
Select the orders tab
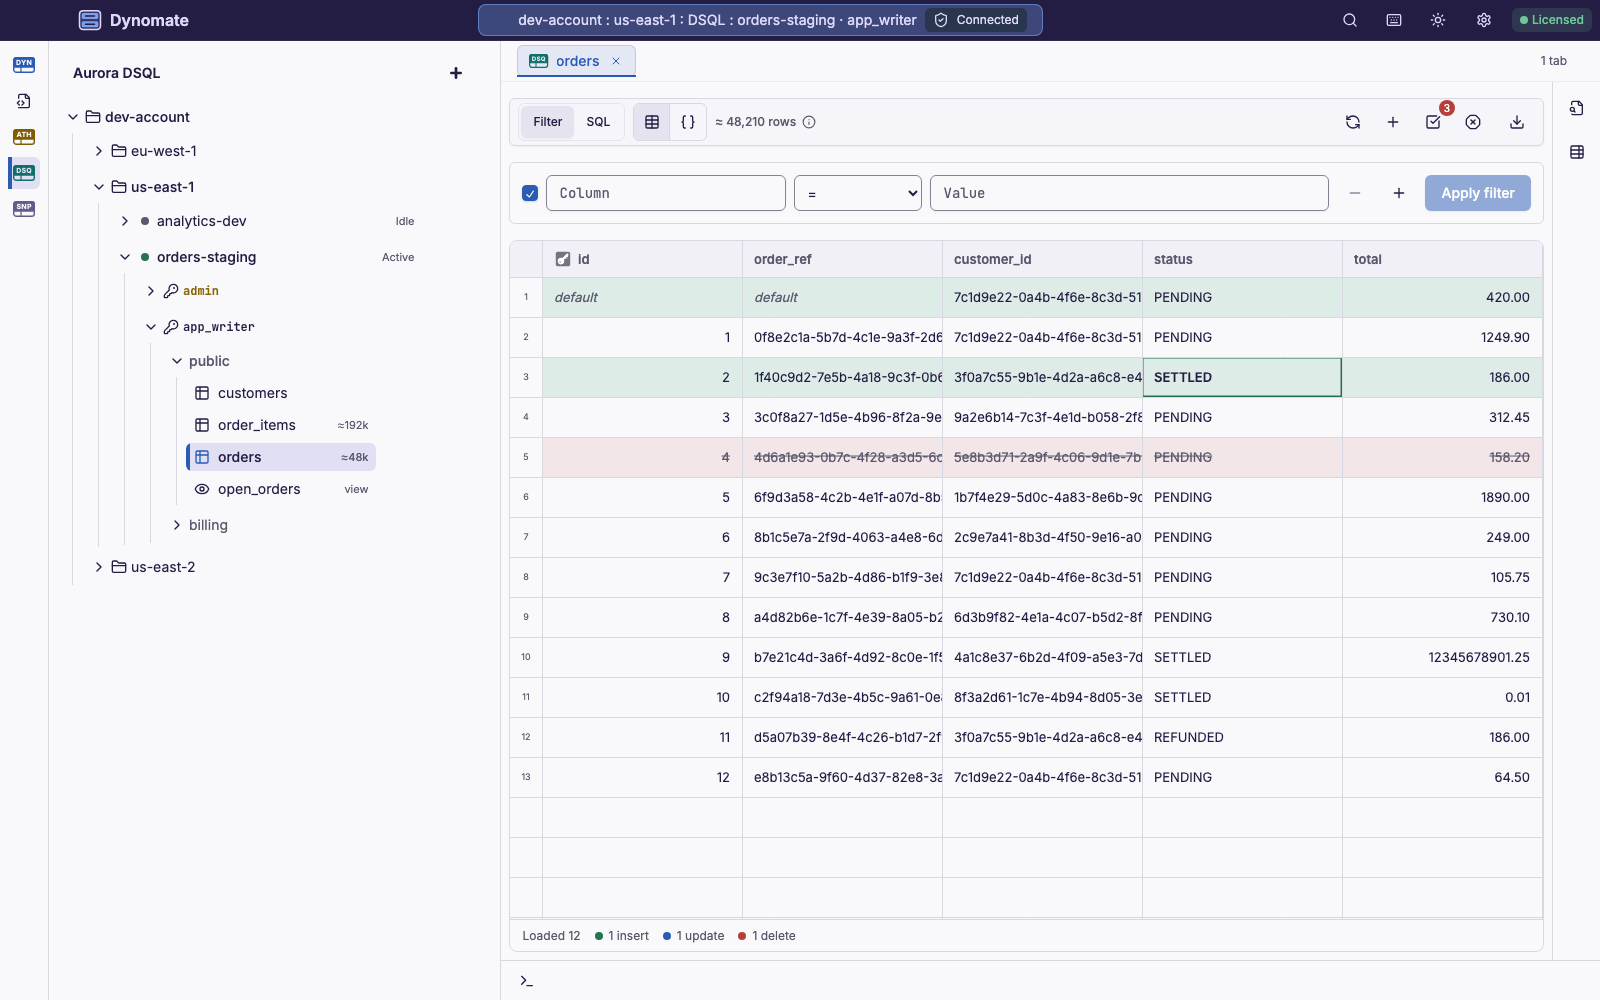pyautogui.click(x=577, y=61)
